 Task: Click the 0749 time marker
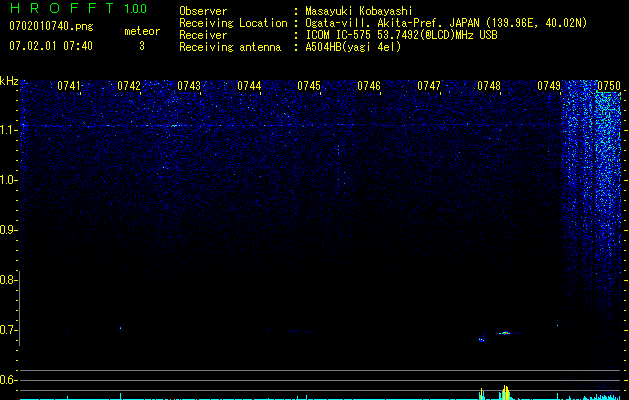pos(549,86)
